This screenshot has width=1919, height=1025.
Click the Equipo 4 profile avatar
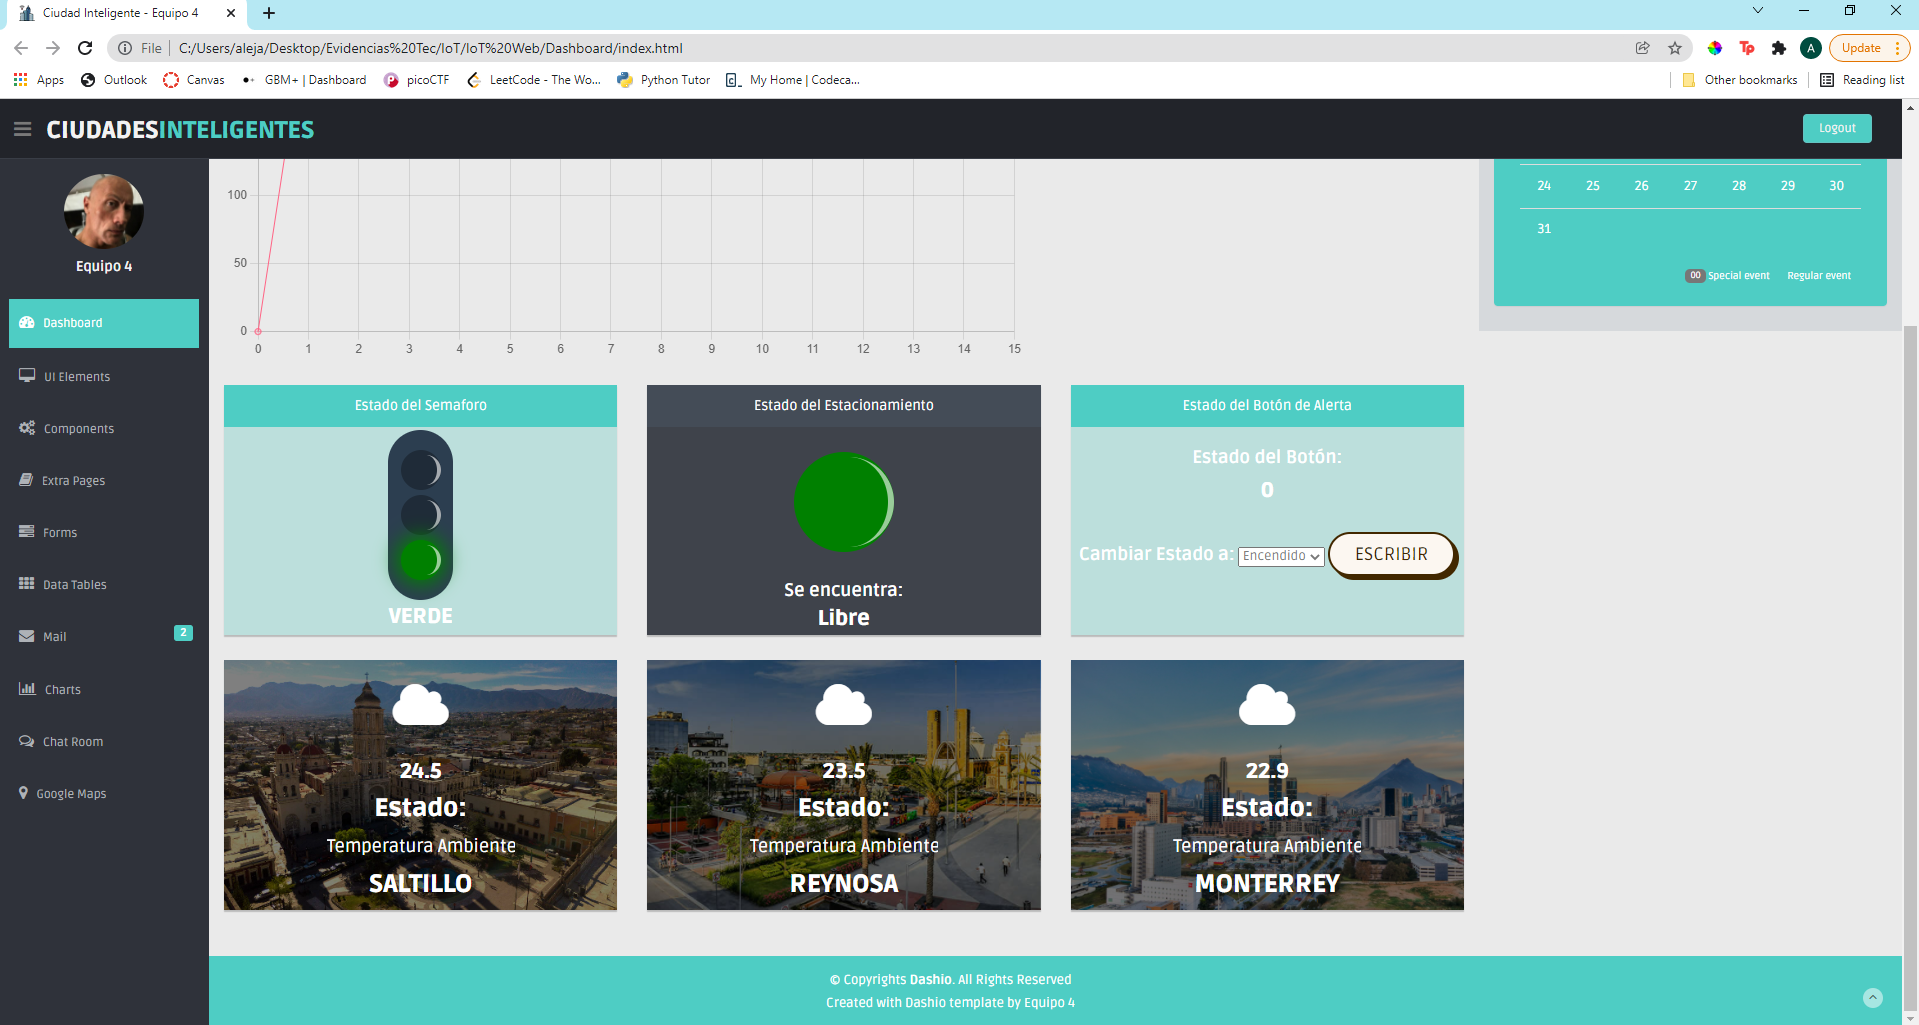(x=104, y=211)
